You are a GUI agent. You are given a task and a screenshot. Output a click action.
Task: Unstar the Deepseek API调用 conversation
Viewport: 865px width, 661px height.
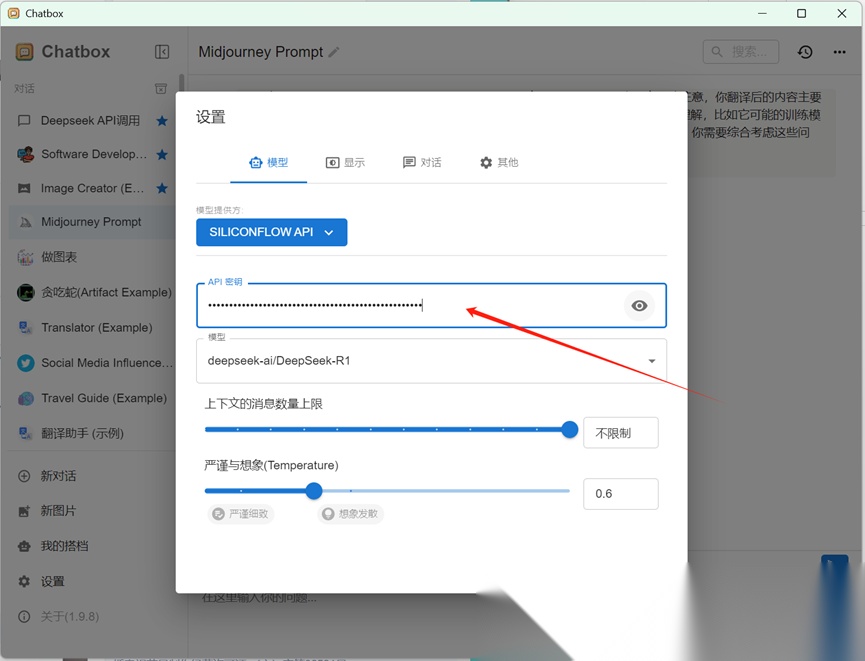[162, 121]
